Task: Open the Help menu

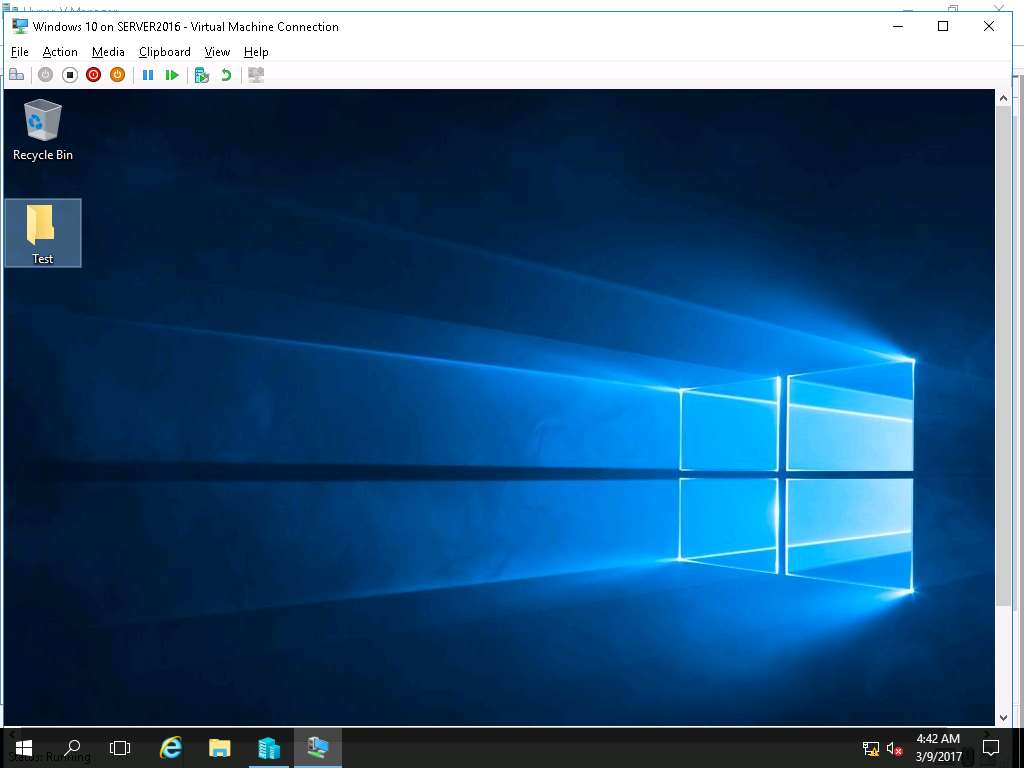Action: 256,52
